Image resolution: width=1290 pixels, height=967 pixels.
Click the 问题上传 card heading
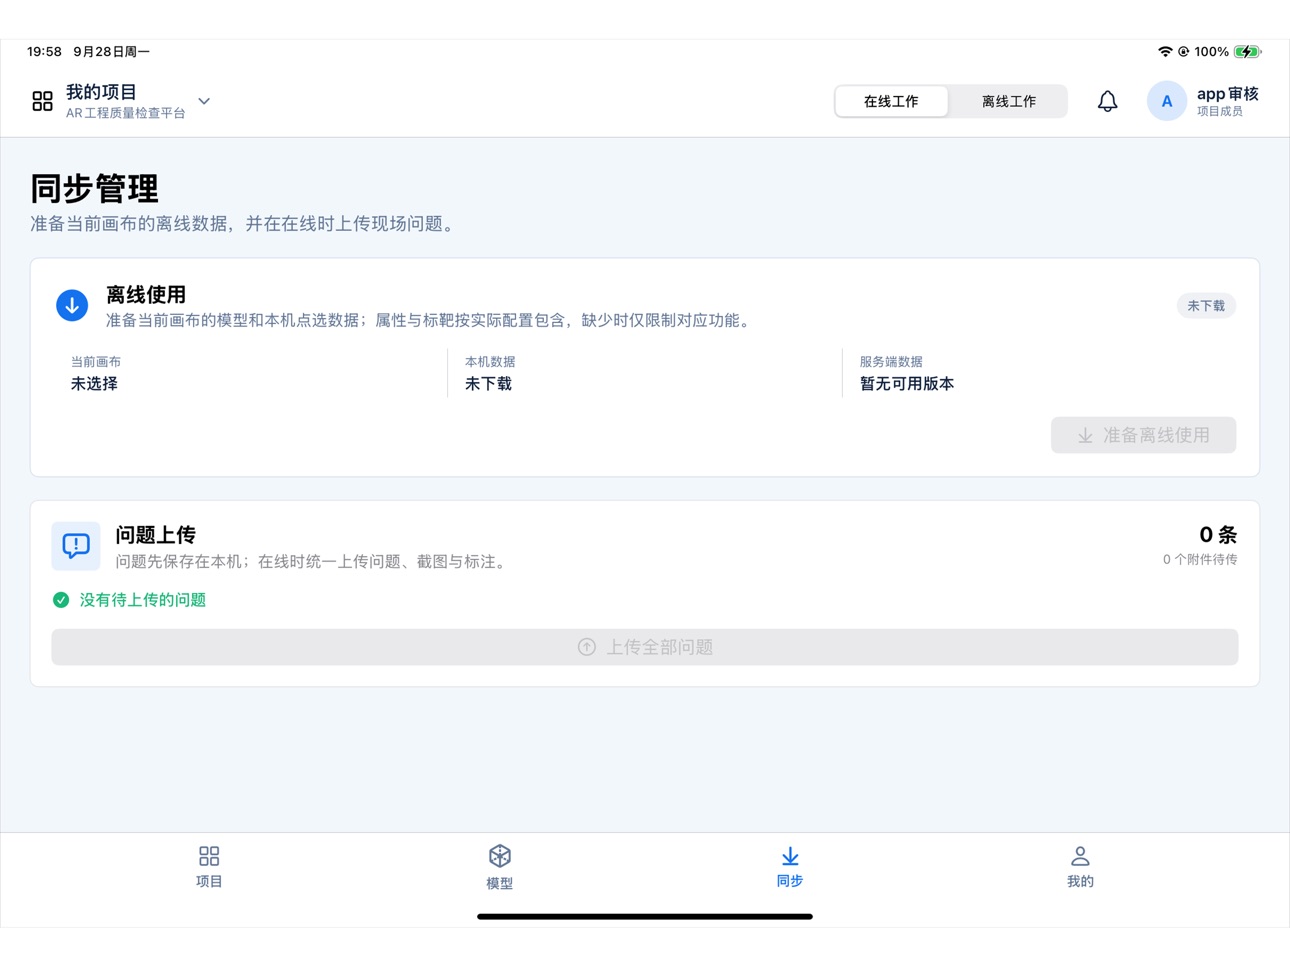(155, 535)
